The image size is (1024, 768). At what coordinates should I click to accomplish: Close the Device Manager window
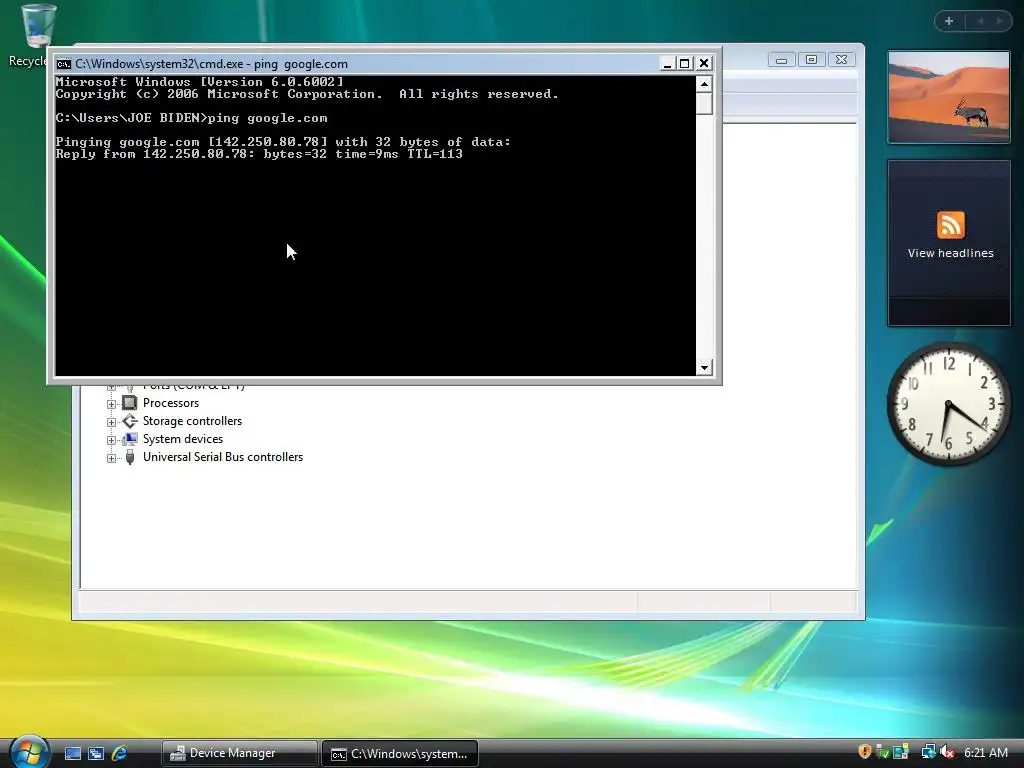pyautogui.click(x=842, y=60)
